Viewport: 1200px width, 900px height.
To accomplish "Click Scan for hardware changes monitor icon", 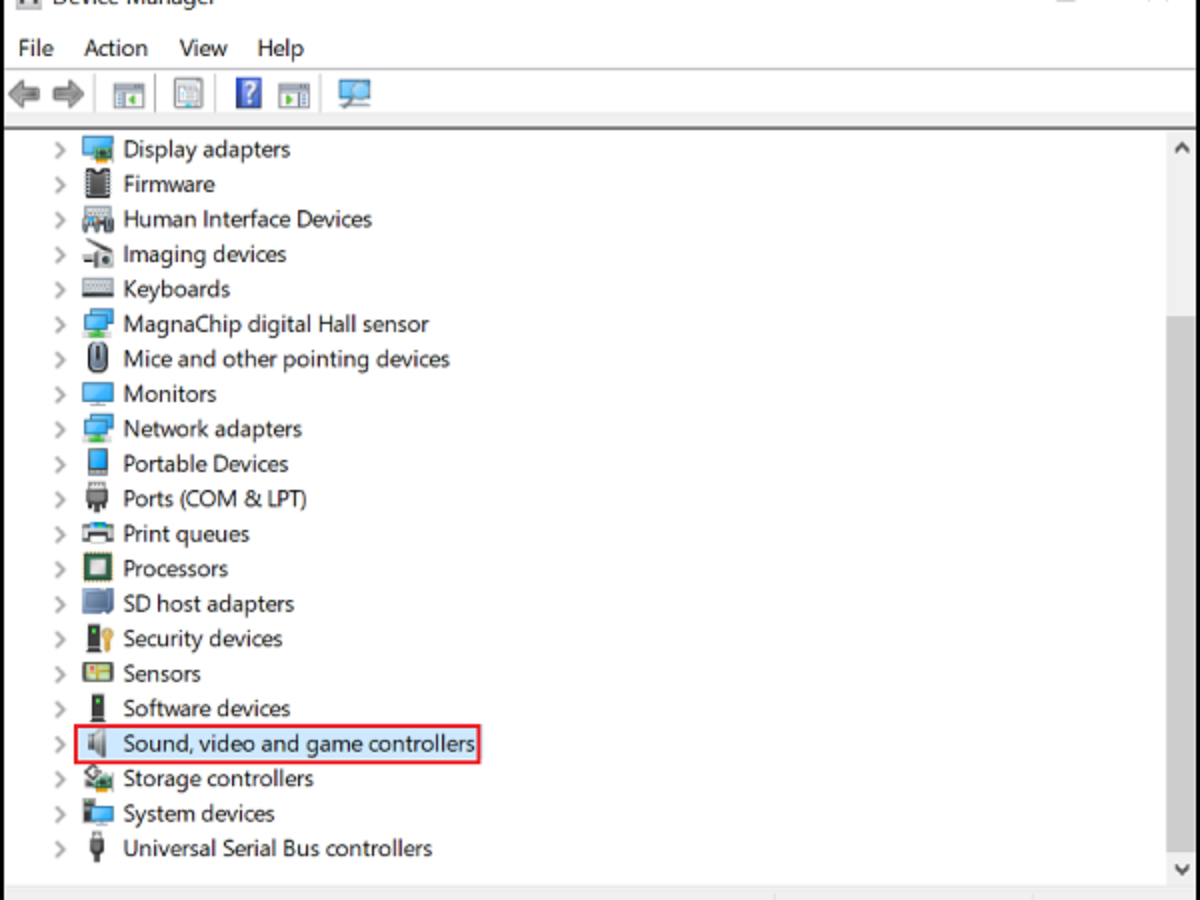I will pos(354,94).
